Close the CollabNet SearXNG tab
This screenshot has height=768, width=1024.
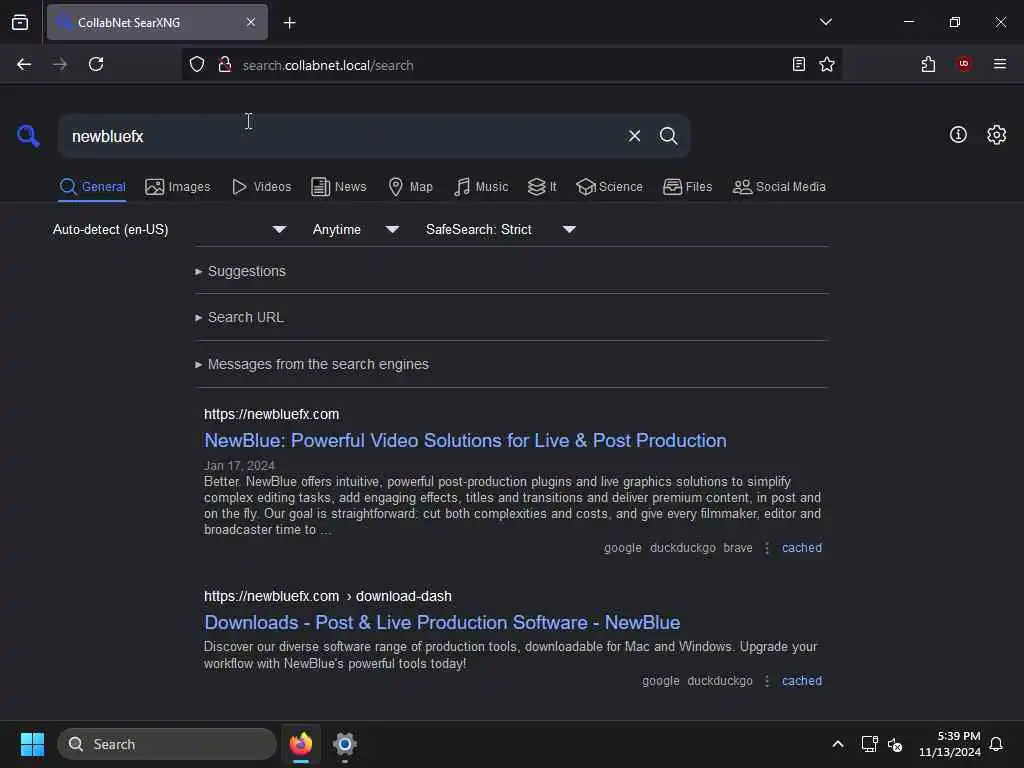[251, 22]
